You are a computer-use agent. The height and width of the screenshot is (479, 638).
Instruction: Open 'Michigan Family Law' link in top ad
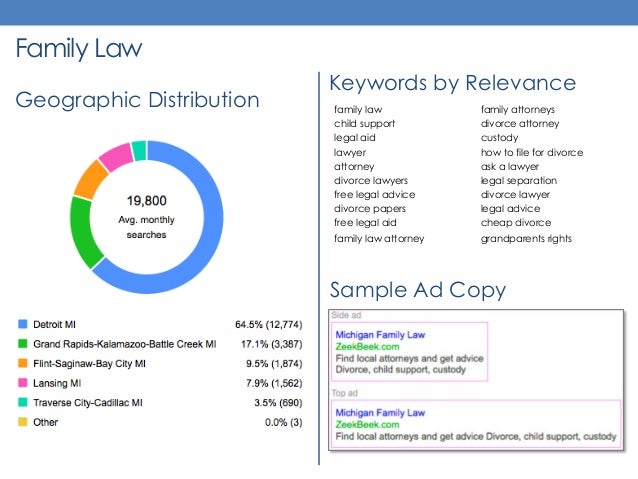(x=380, y=413)
